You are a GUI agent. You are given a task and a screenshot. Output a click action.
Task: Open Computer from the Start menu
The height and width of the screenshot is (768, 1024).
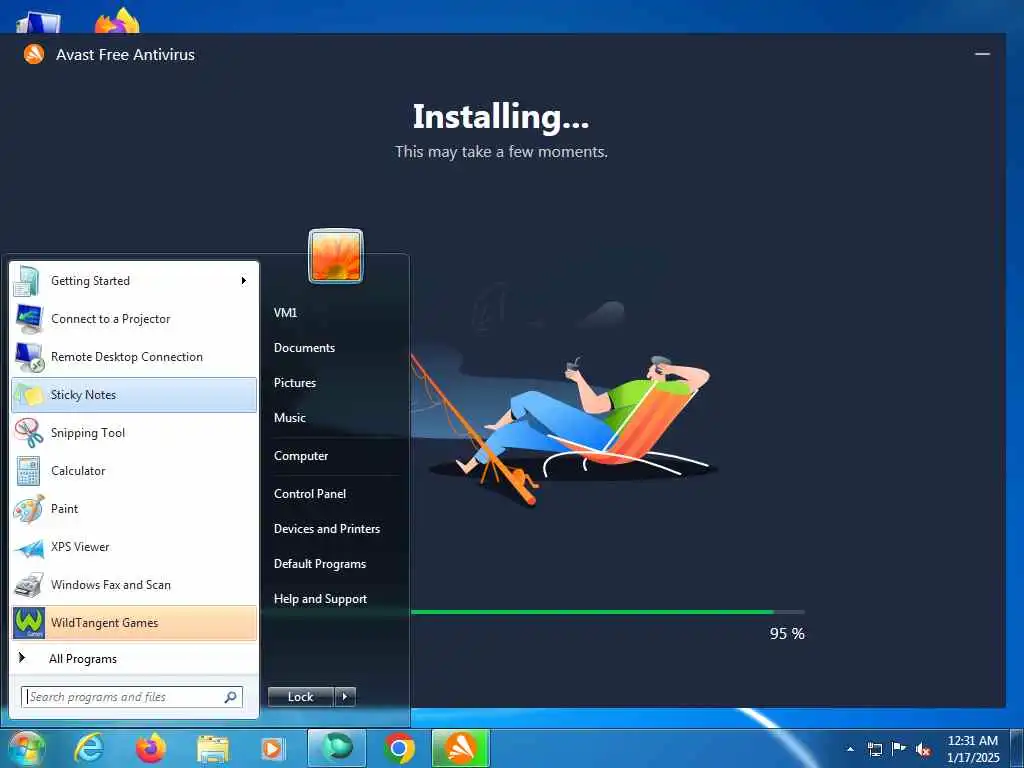[x=301, y=456]
